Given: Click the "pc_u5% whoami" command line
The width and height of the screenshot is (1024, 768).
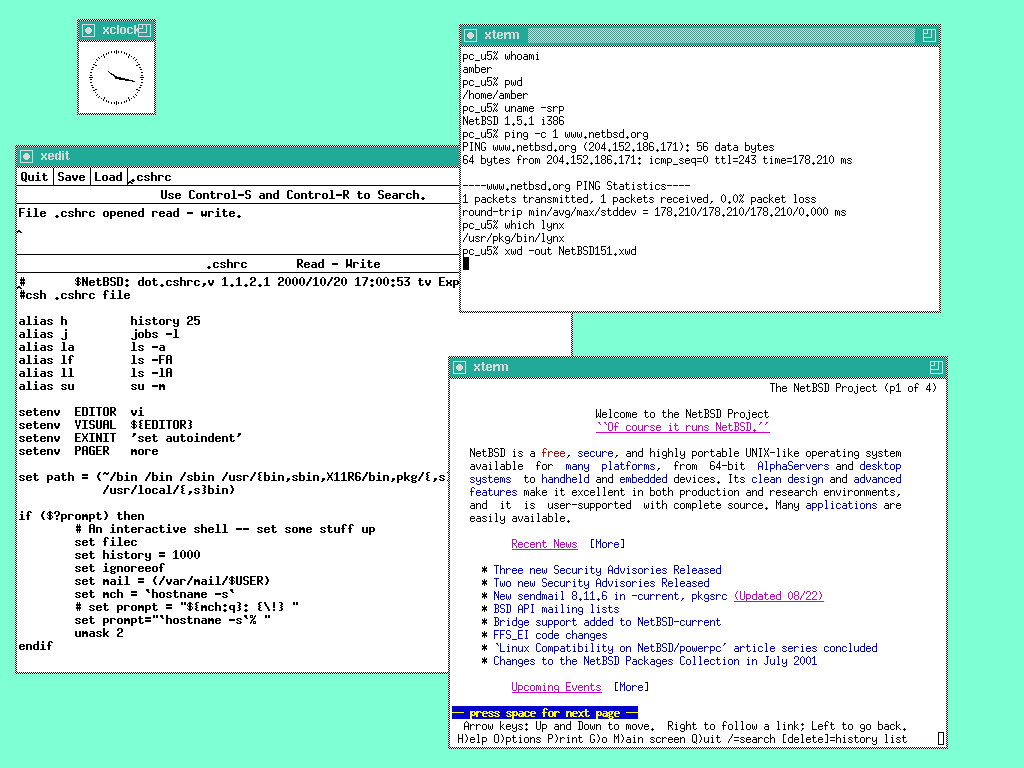Looking at the screenshot, I should click(x=501, y=56).
